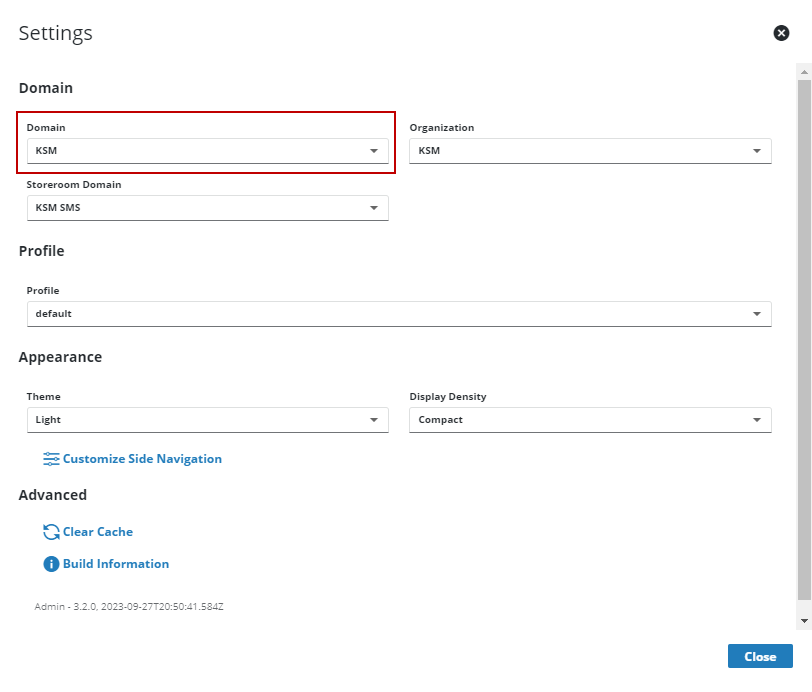This screenshot has width=812, height=692.
Task: Click the info icon beside Build Information
Action: pos(51,564)
